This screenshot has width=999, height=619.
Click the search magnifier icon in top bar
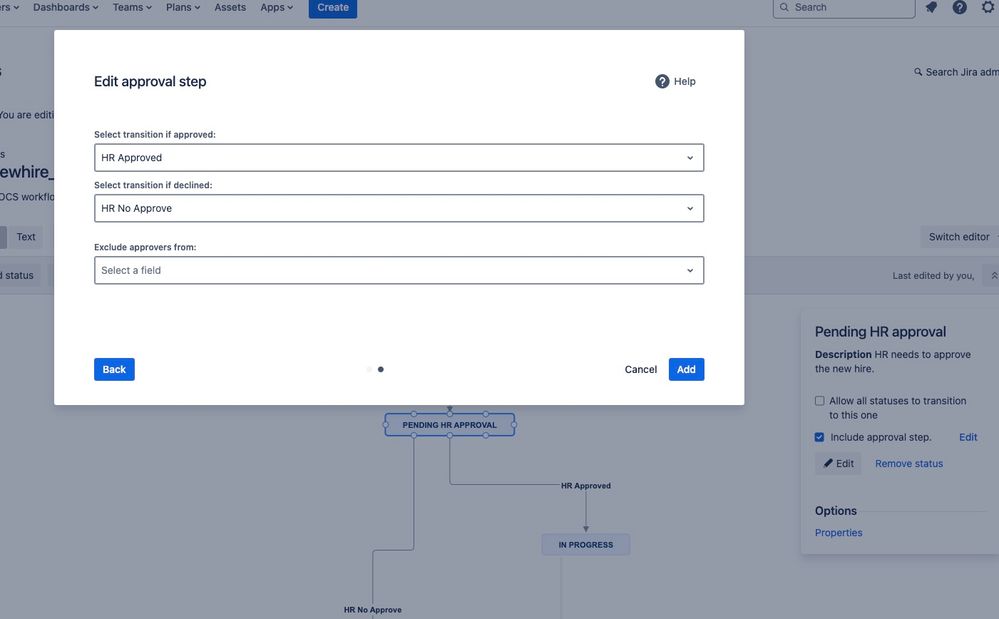point(784,8)
